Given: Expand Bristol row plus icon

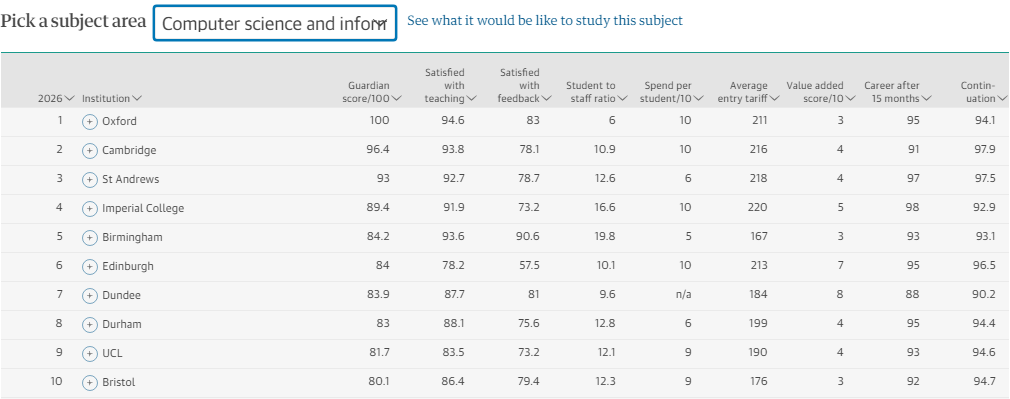Looking at the screenshot, I should coord(90,382).
